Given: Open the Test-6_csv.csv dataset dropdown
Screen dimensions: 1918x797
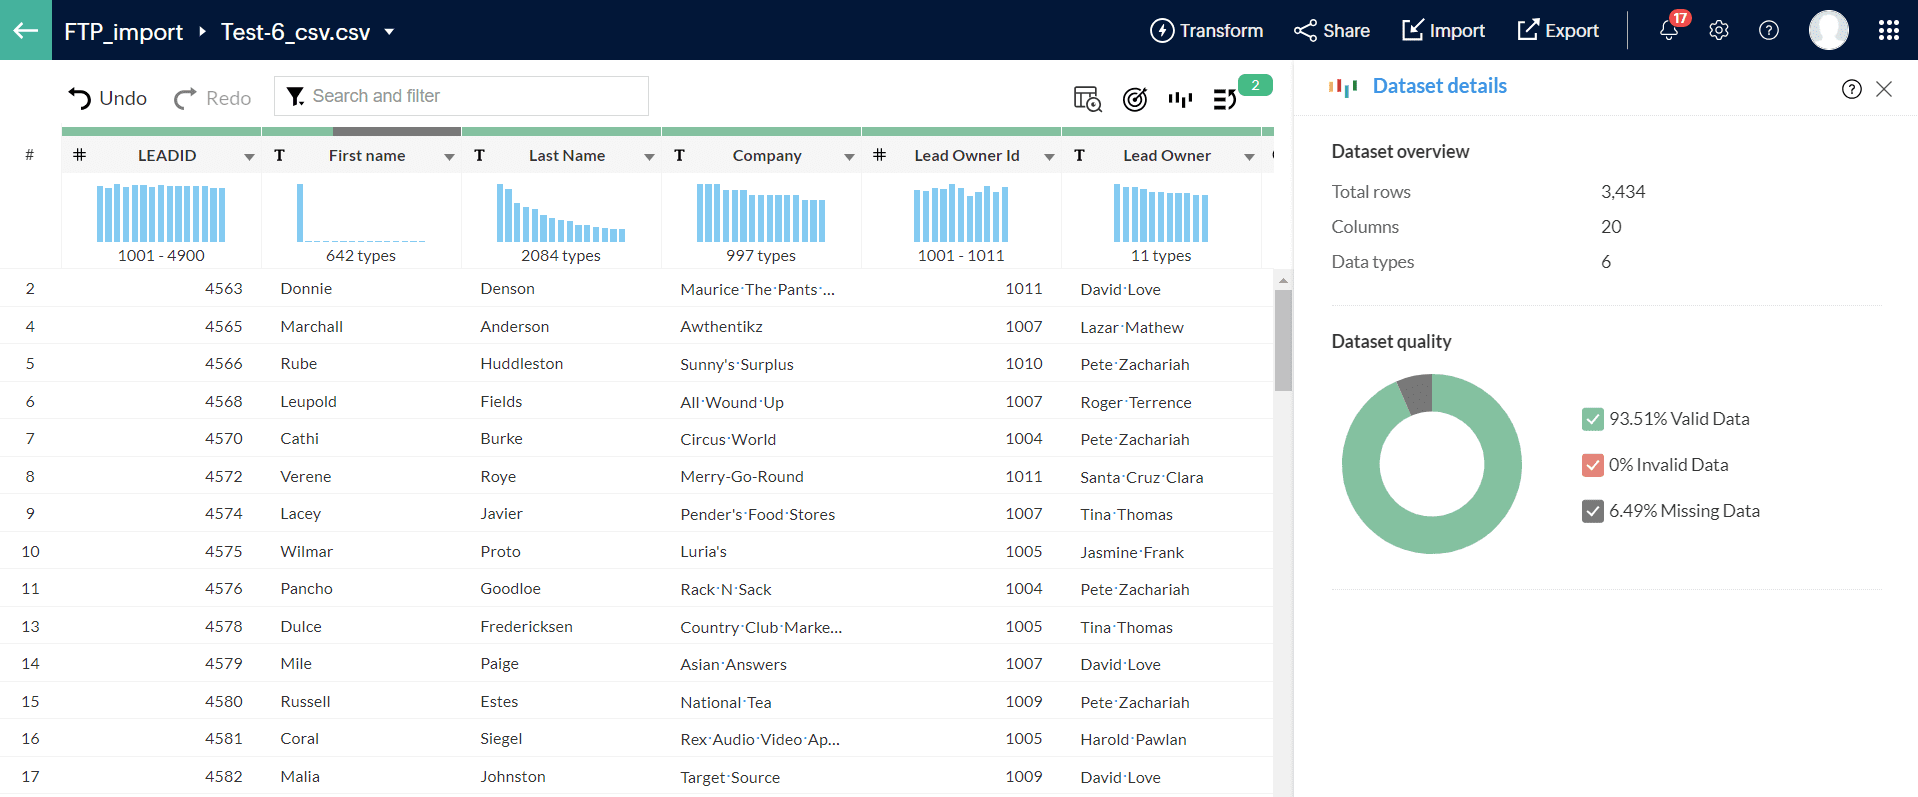Looking at the screenshot, I should click(x=389, y=32).
